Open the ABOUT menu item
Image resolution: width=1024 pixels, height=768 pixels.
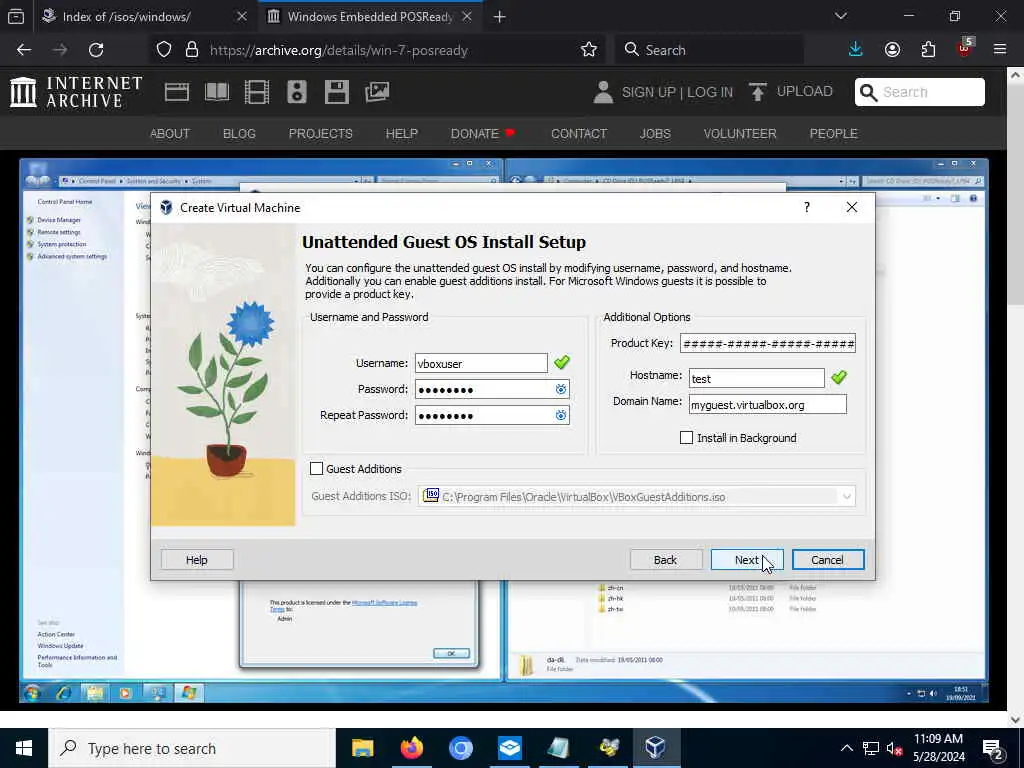[170, 134]
